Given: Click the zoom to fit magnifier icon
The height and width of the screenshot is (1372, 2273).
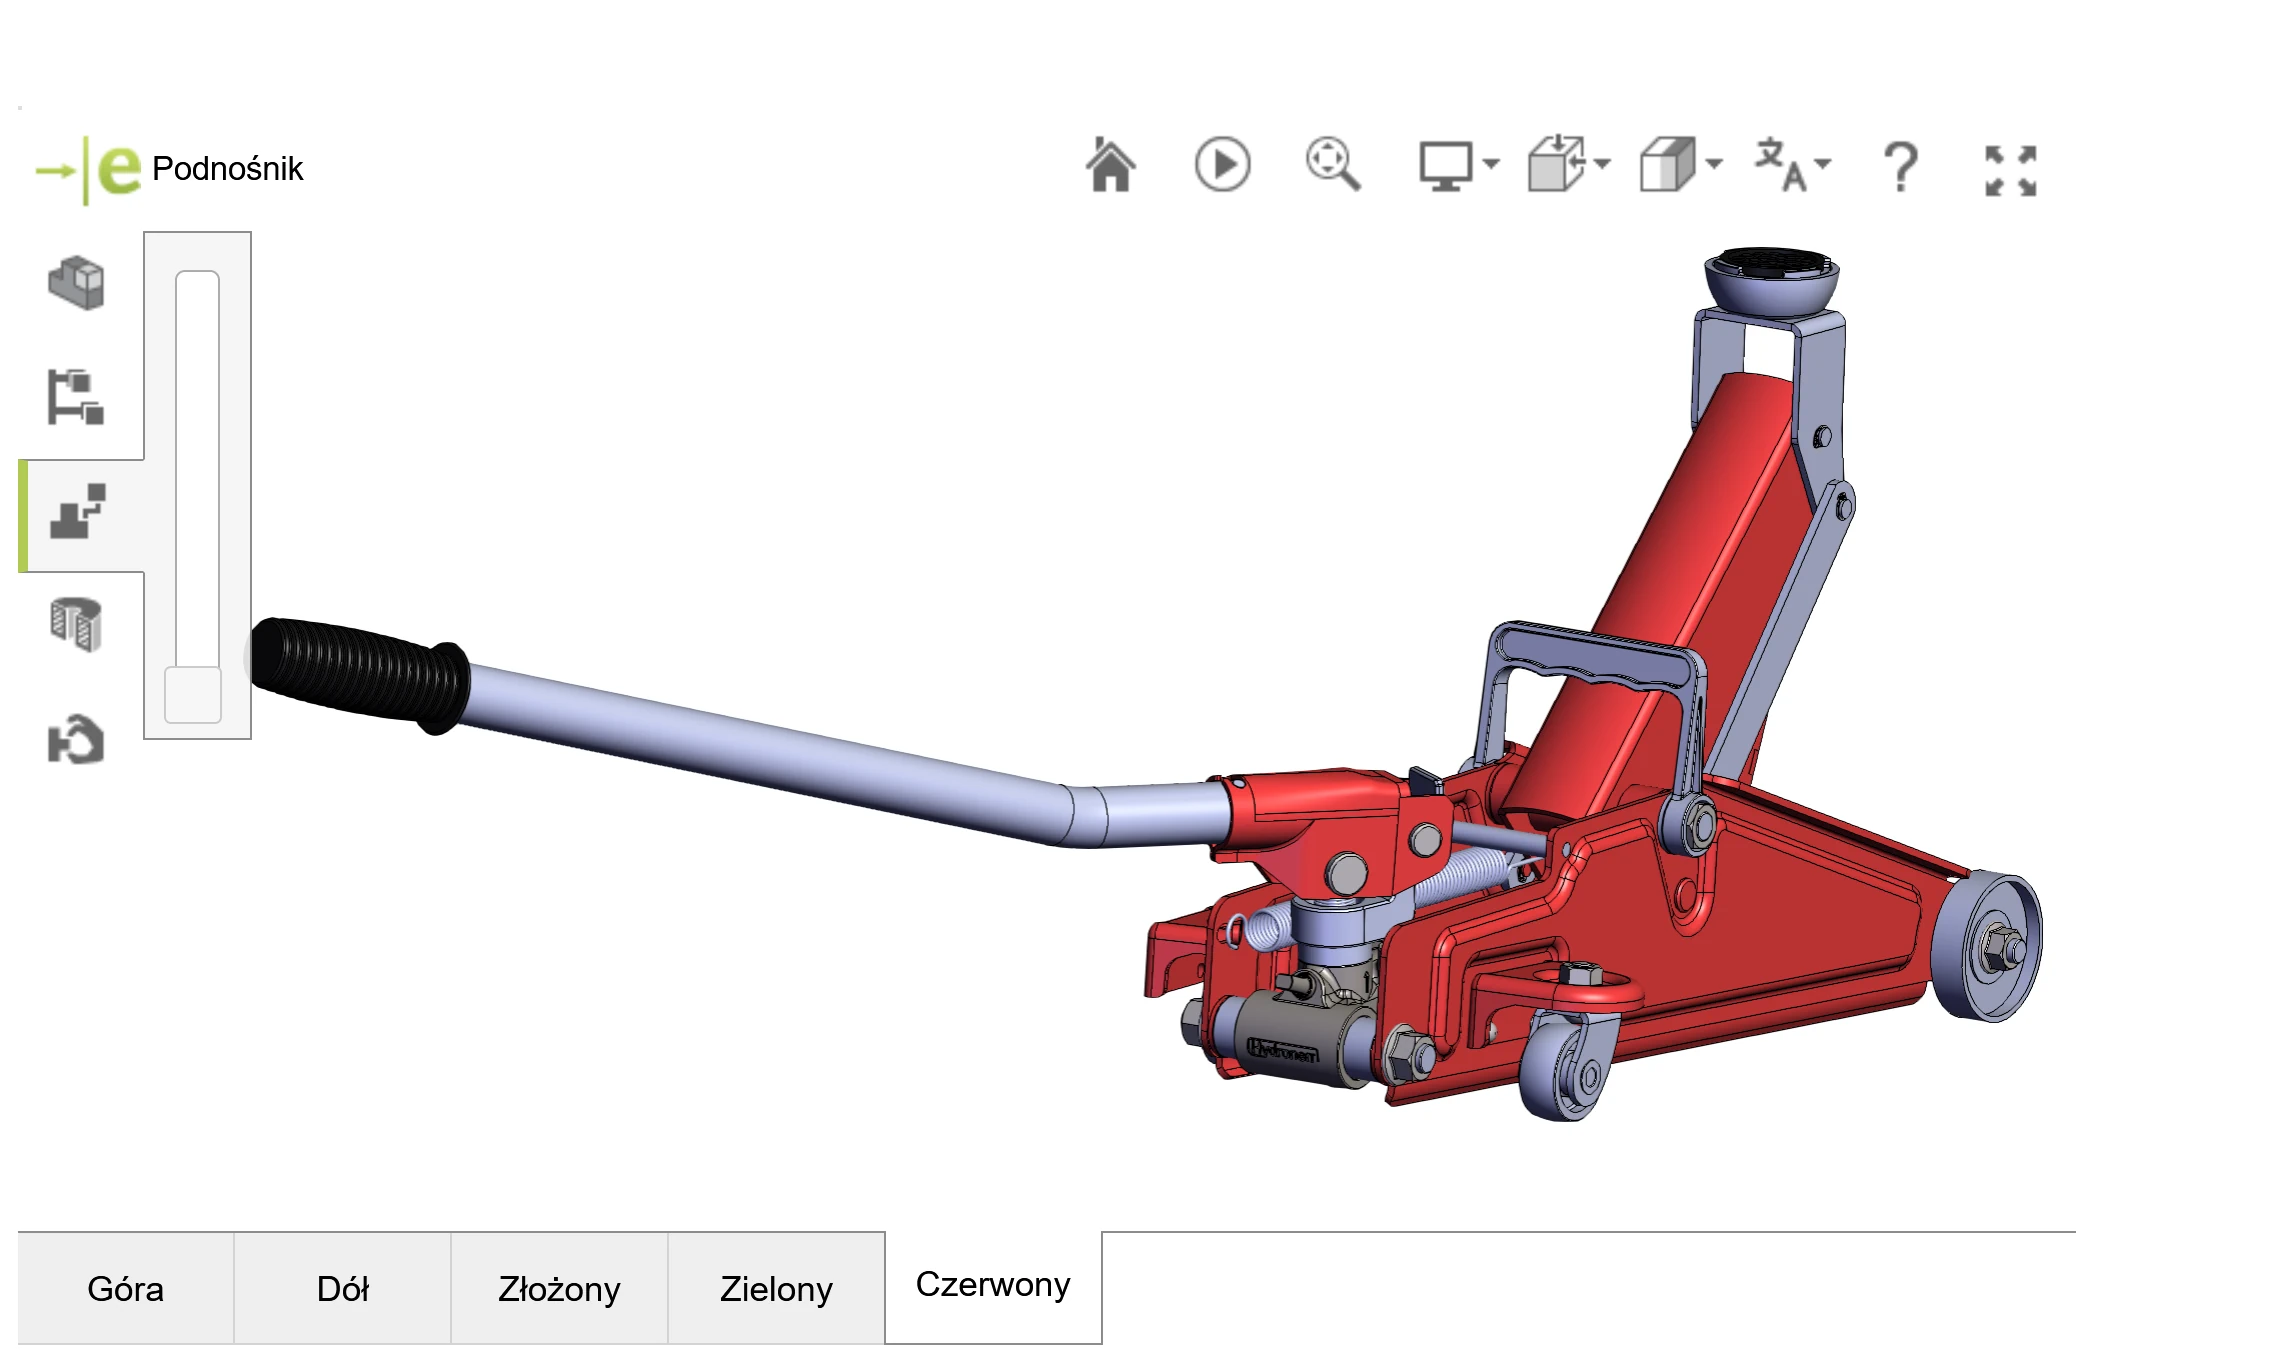Looking at the screenshot, I should click(1333, 165).
